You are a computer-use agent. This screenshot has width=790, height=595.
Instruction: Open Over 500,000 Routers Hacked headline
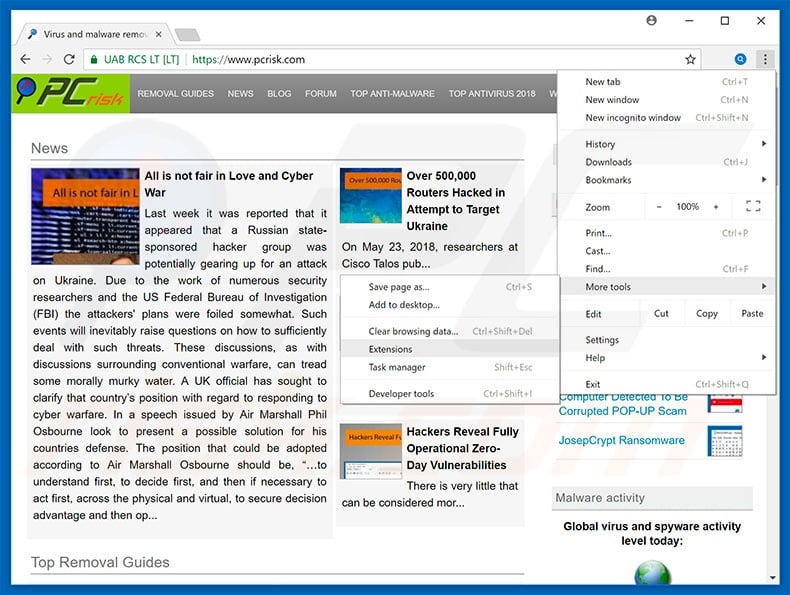pos(455,201)
